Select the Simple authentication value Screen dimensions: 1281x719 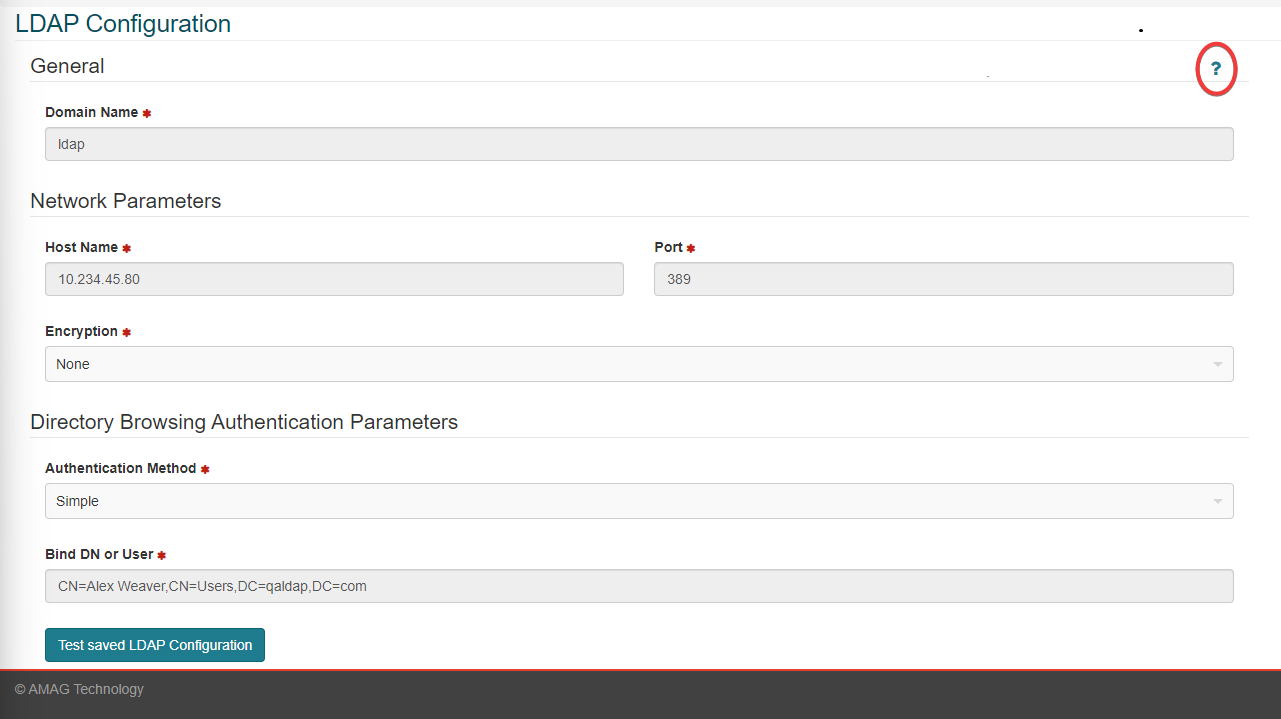[x=77, y=500]
